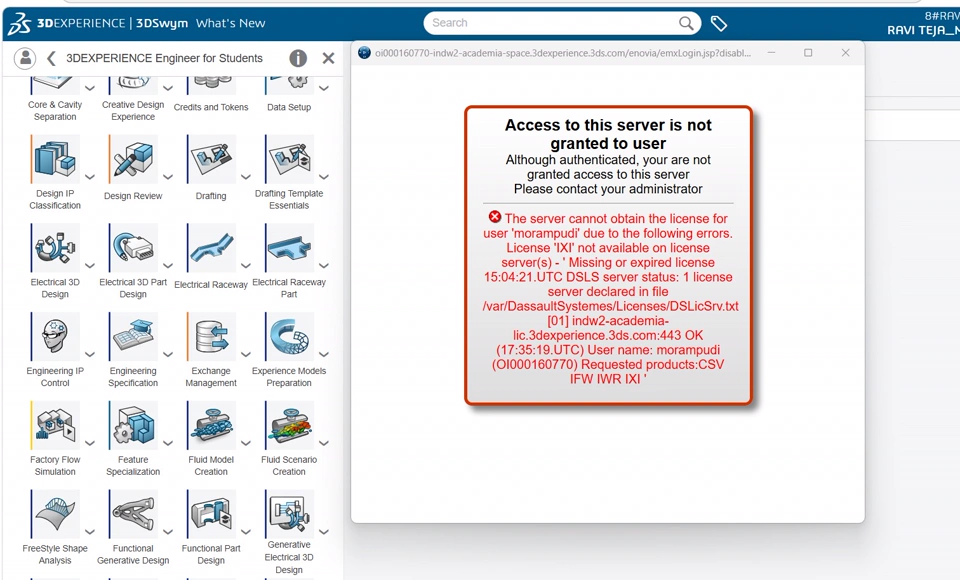Open Electrical Raceway Part app

[290, 248]
